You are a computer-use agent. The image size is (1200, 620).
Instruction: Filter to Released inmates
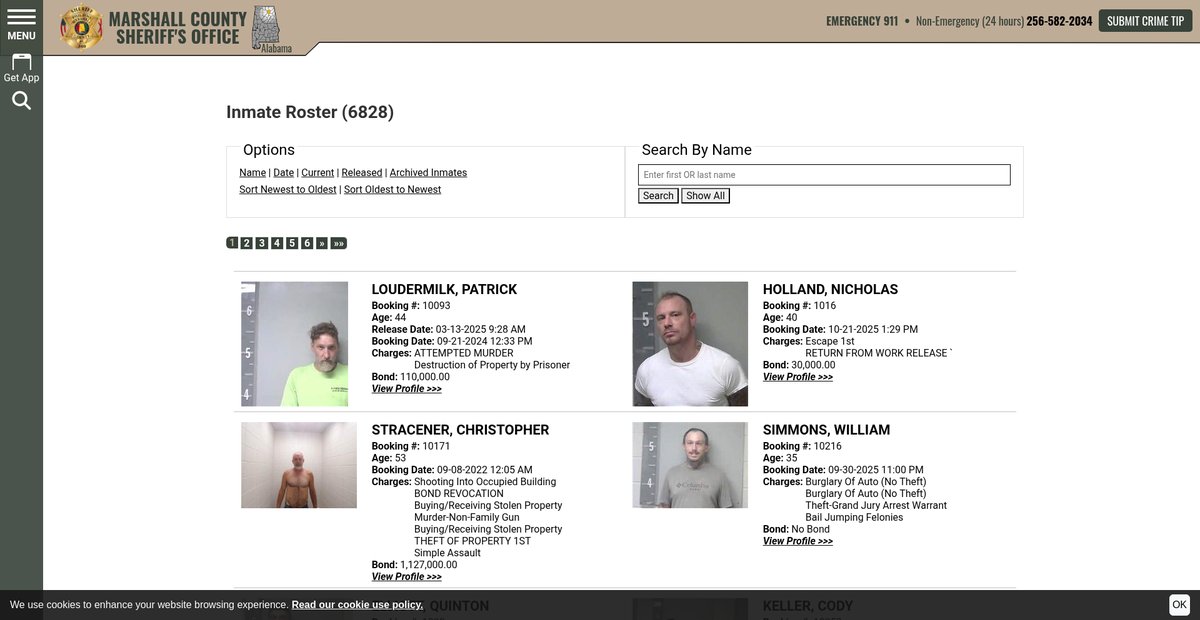click(361, 173)
